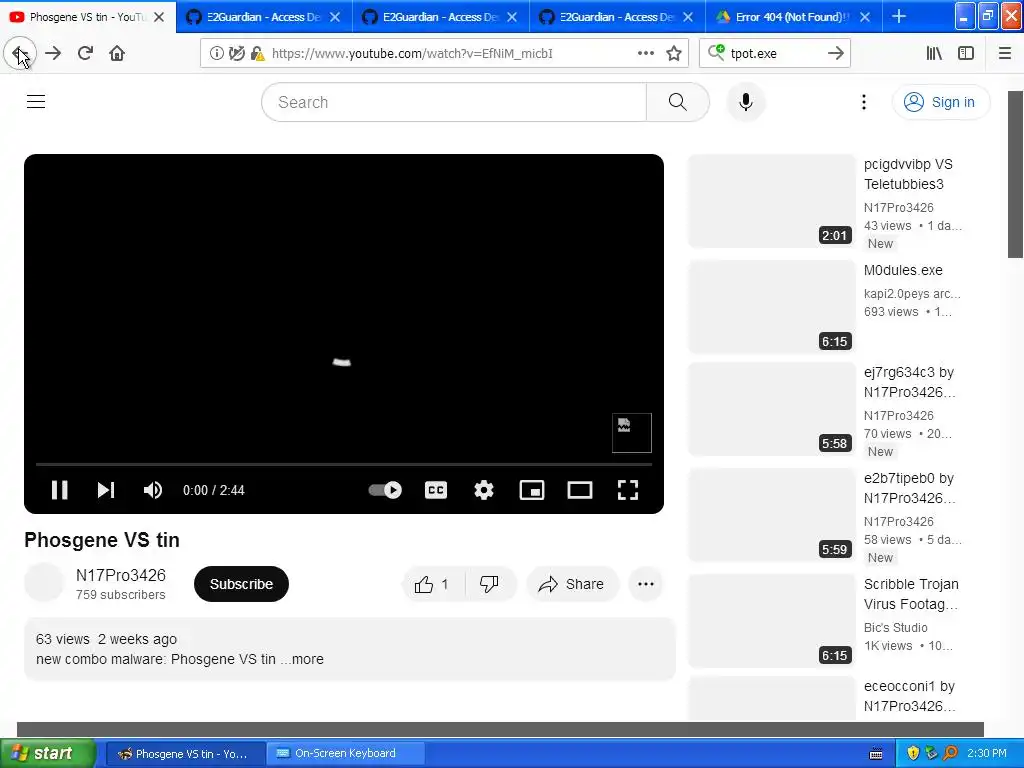Focus the YouTube Search field

coord(454,102)
